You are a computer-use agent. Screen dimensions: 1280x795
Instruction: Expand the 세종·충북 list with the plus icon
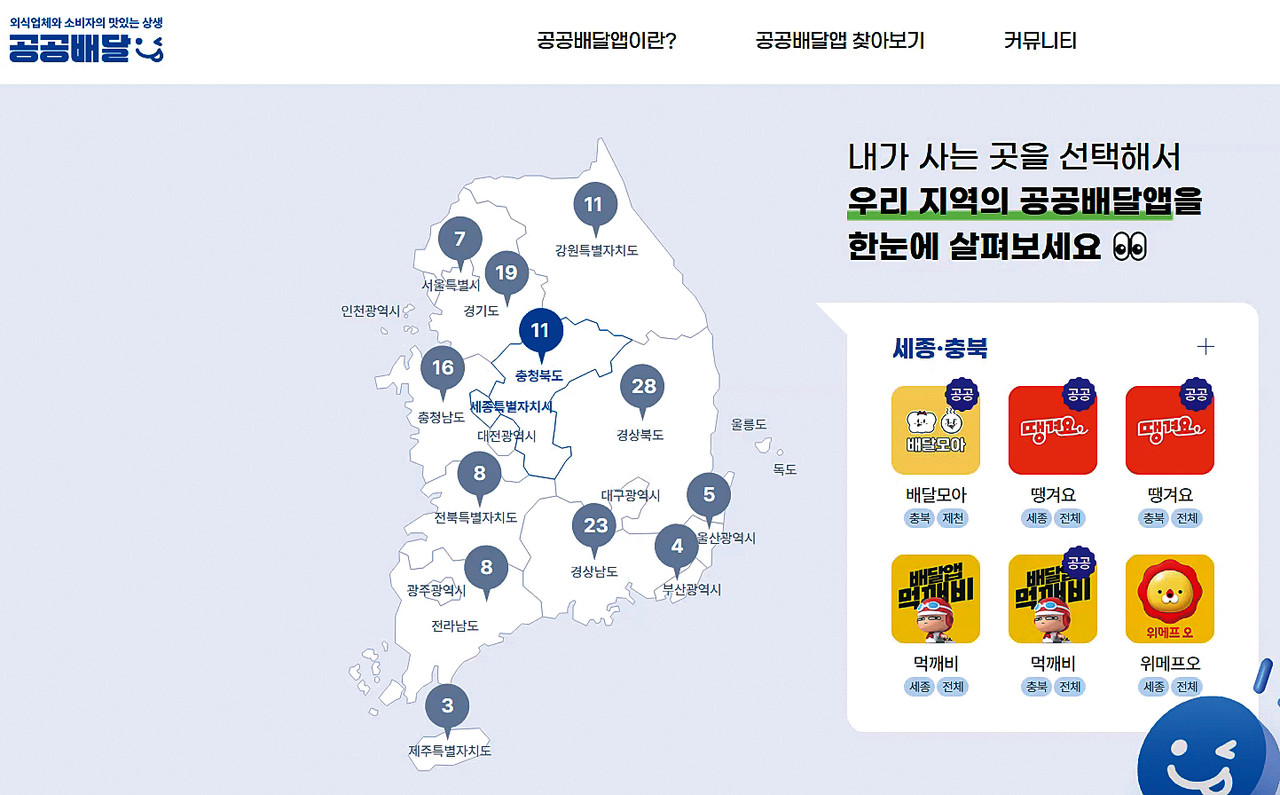[1206, 347]
